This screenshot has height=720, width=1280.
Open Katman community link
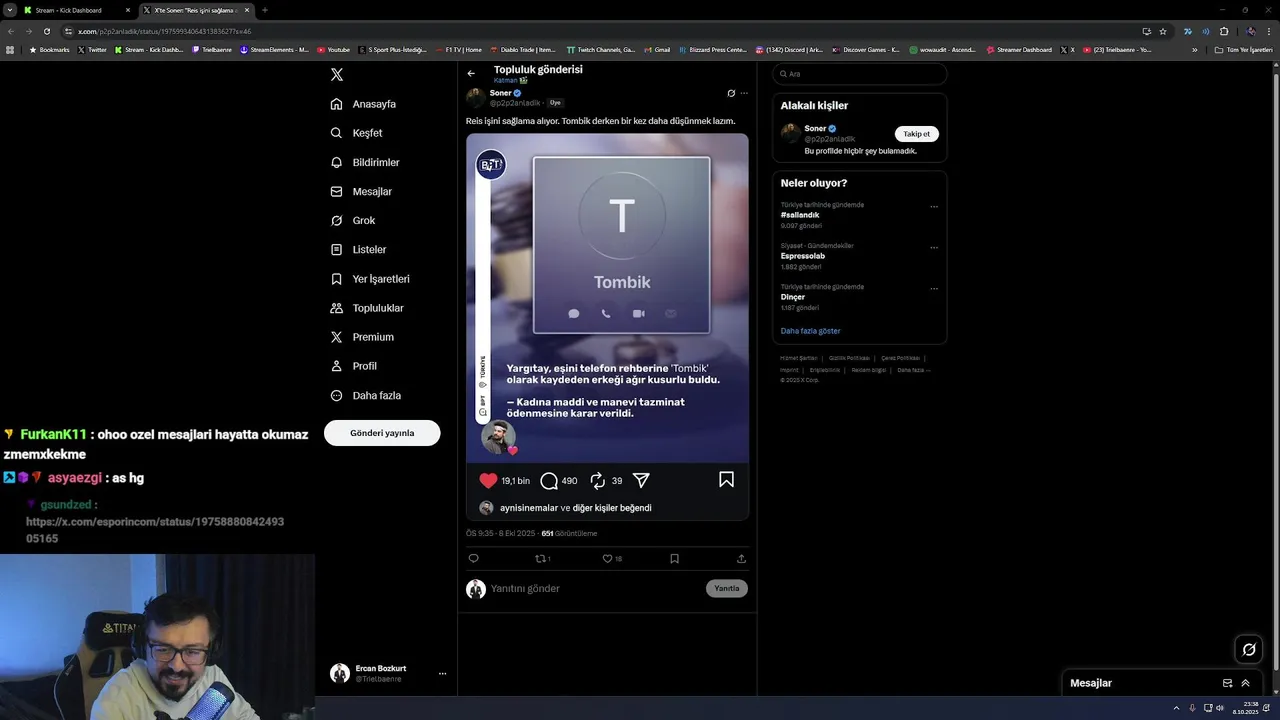[510, 80]
